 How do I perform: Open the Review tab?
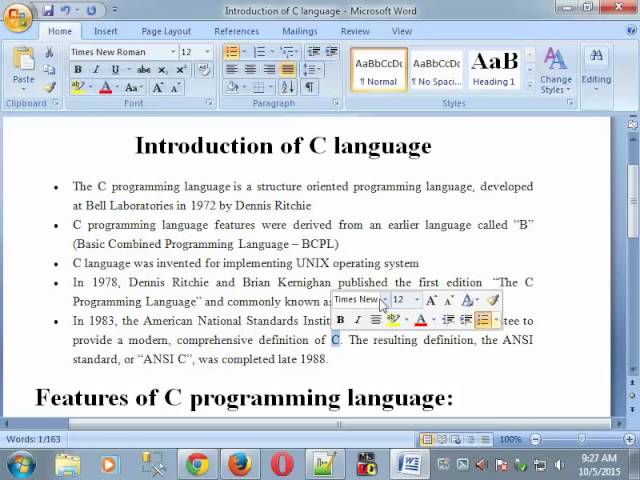pos(355,31)
